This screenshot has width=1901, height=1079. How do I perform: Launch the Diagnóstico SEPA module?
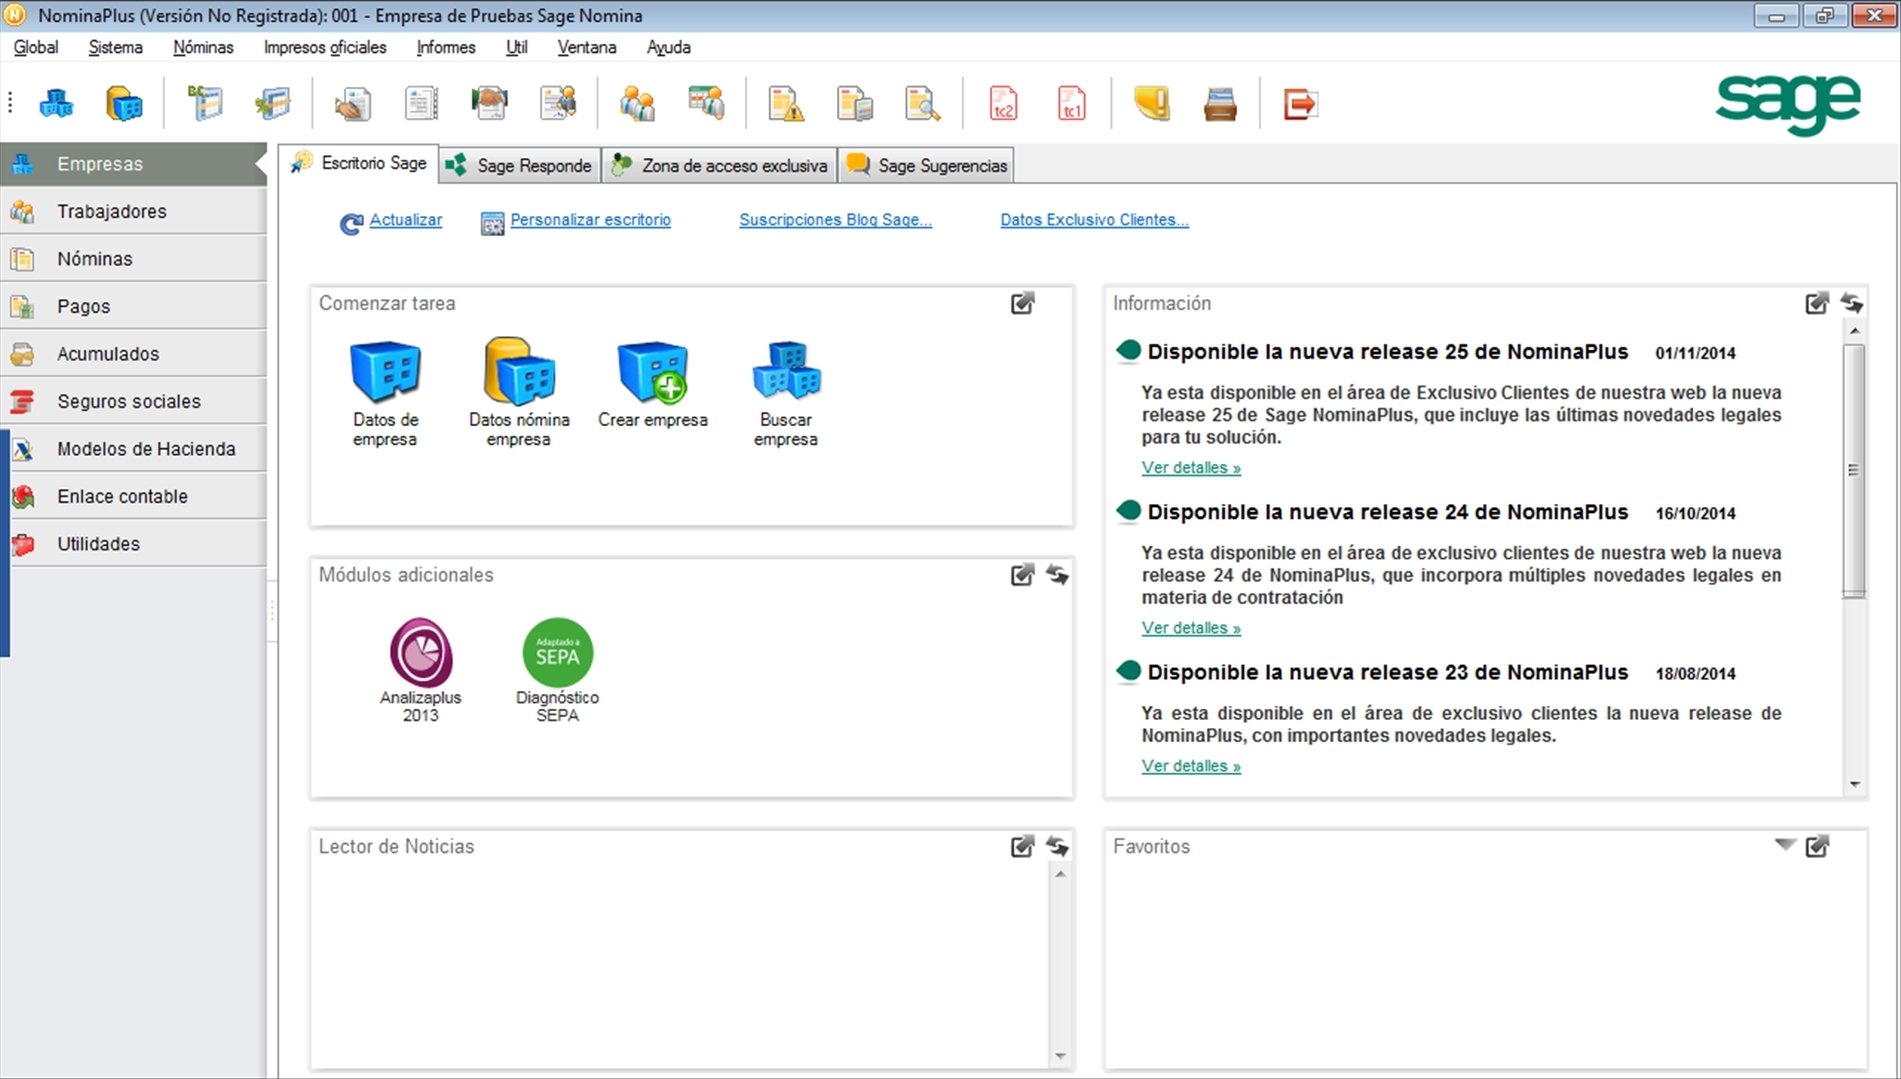click(557, 670)
